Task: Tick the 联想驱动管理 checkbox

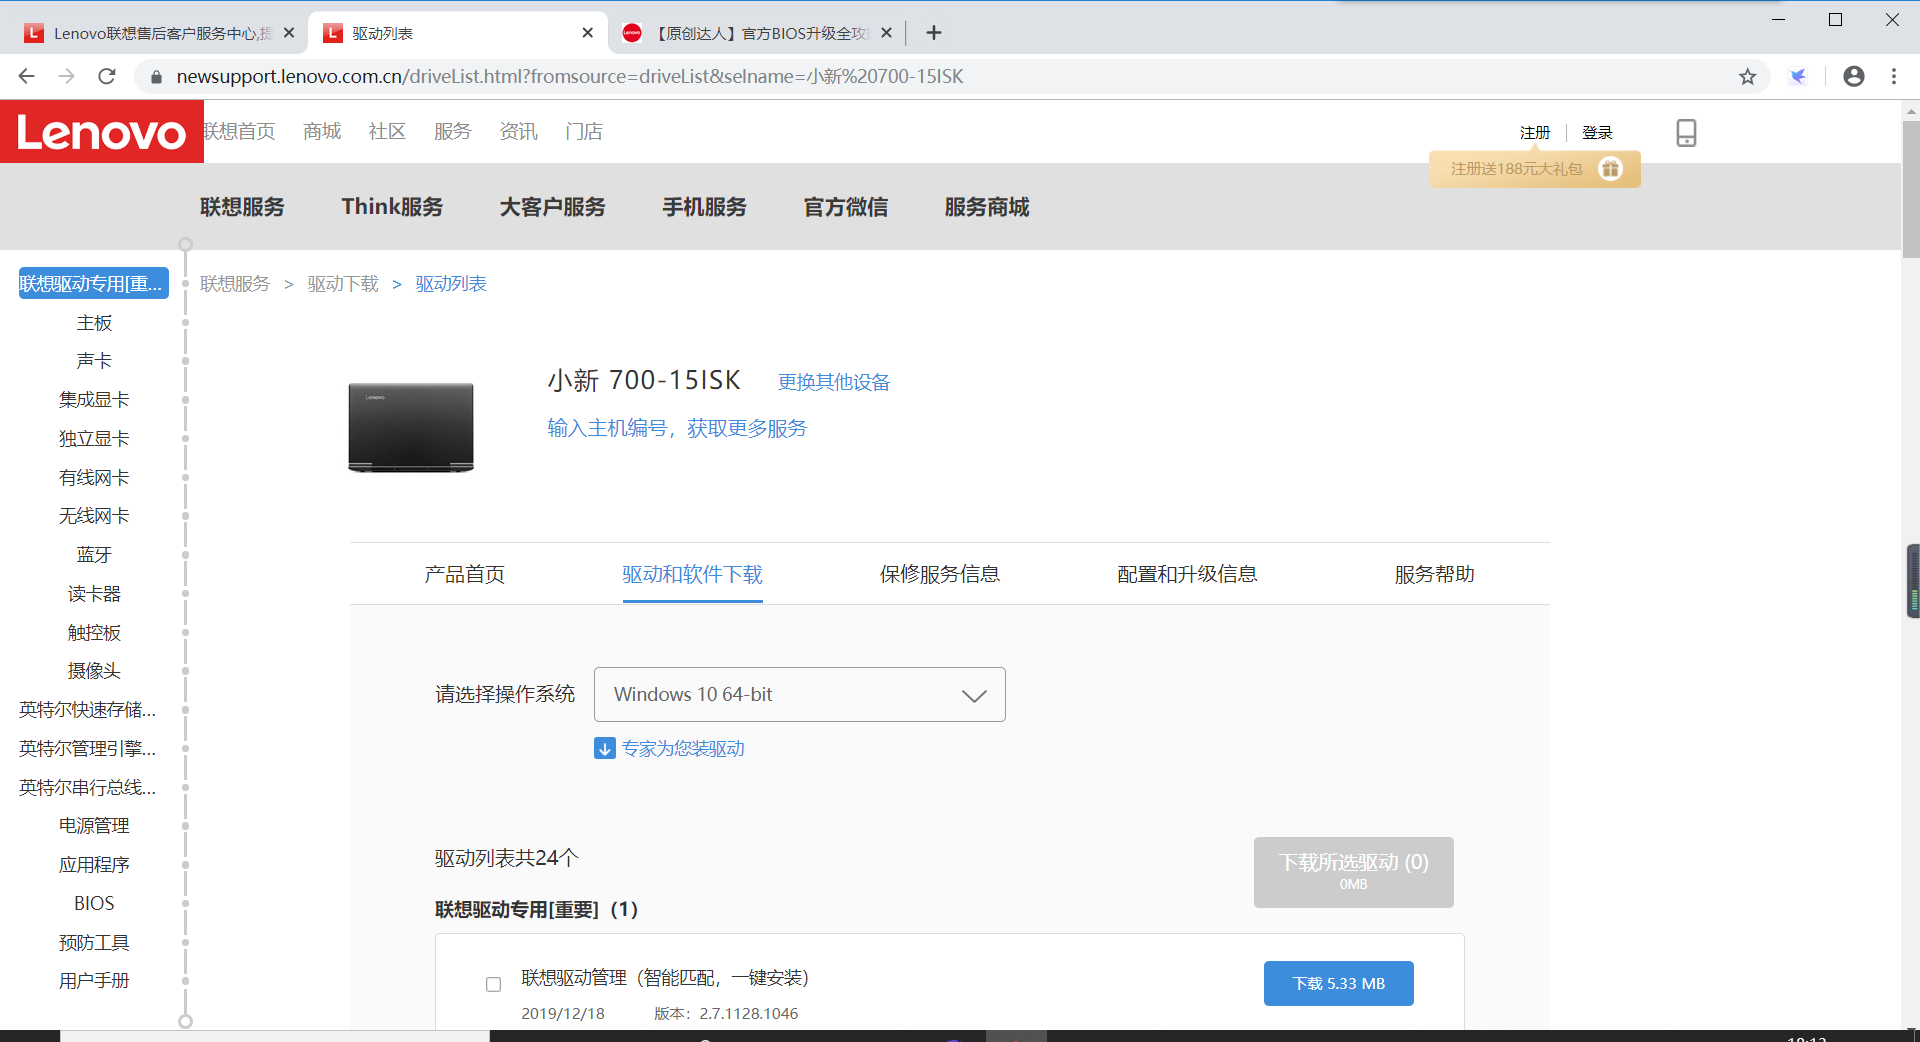Action: pyautogui.click(x=493, y=985)
